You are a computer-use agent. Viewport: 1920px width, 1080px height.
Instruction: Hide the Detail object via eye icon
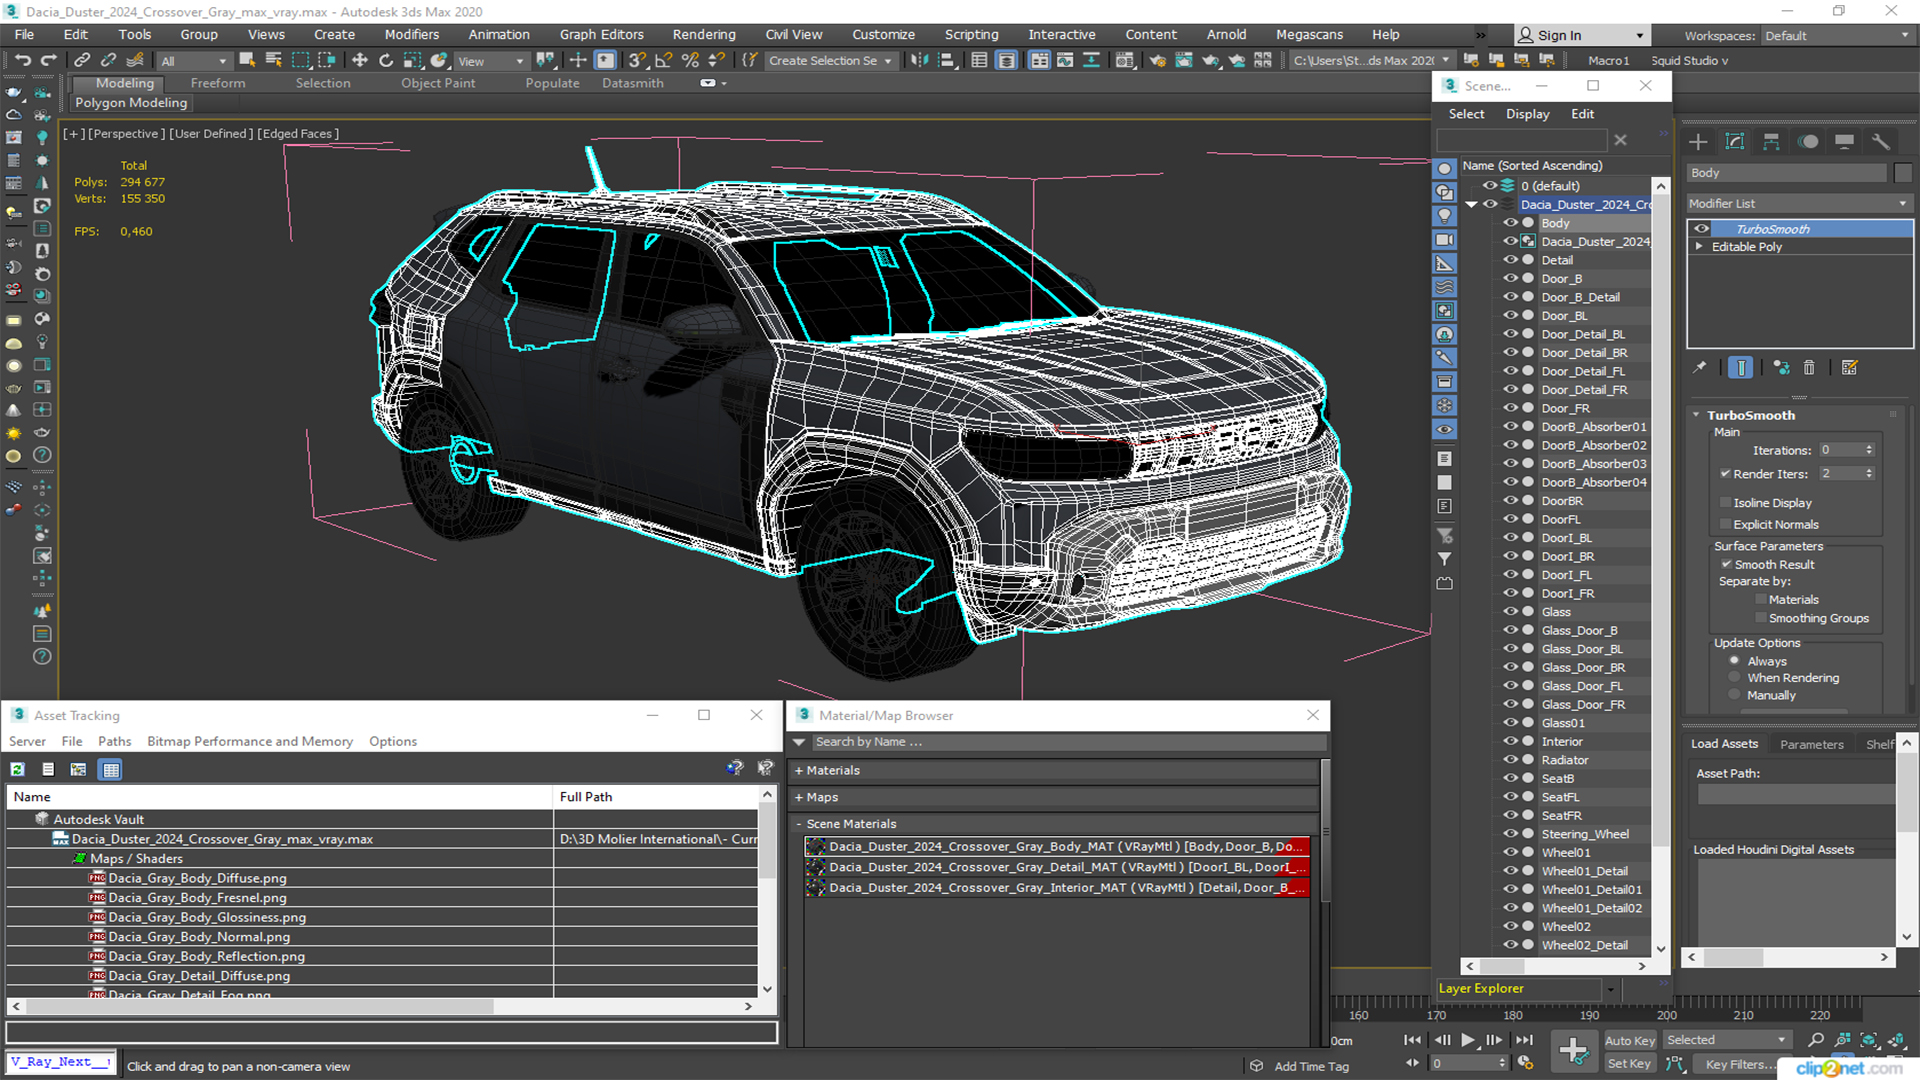pos(1510,260)
